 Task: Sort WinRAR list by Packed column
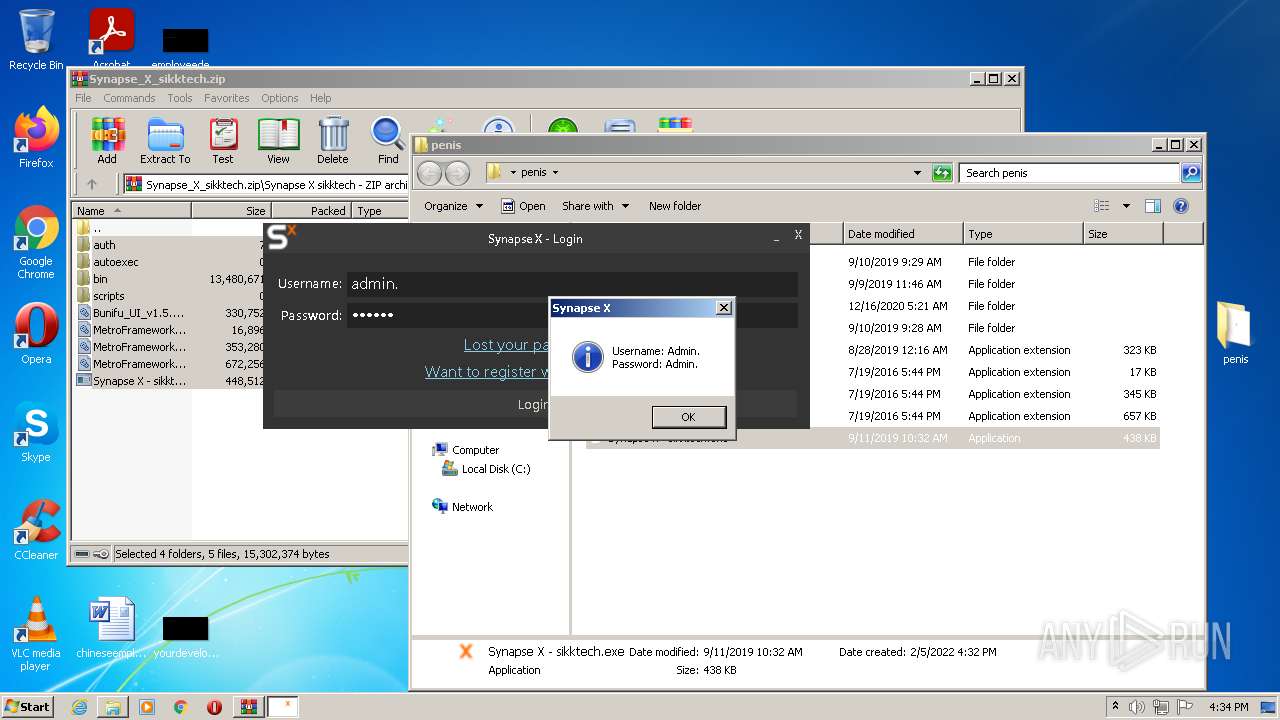[x=309, y=211]
